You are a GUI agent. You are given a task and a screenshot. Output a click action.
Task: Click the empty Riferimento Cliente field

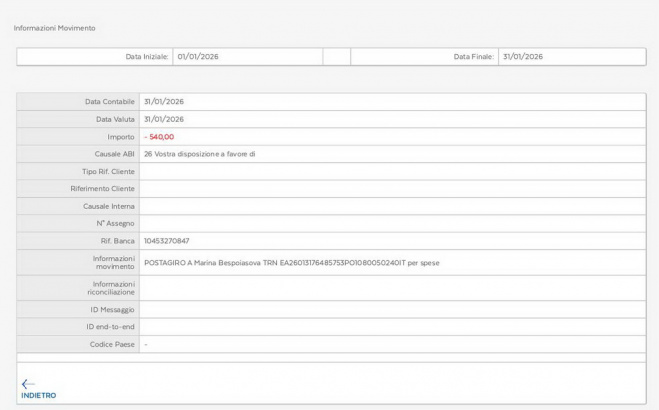pos(390,188)
